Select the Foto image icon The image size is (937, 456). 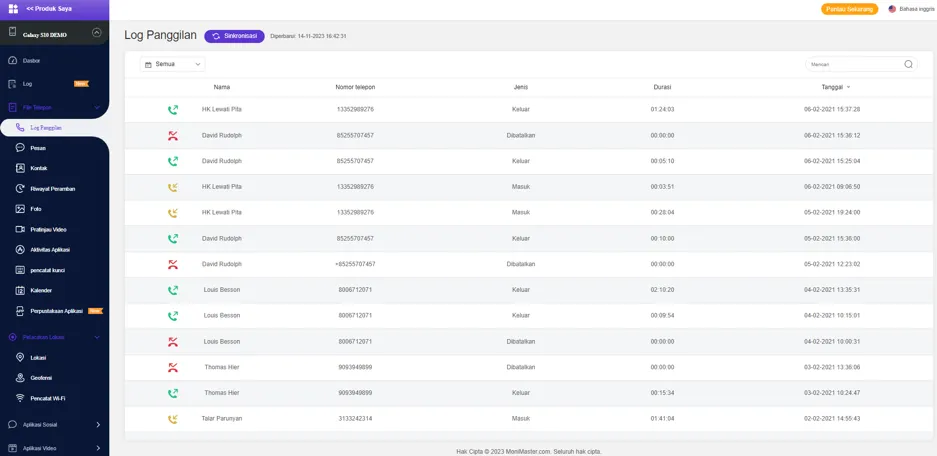(x=20, y=209)
